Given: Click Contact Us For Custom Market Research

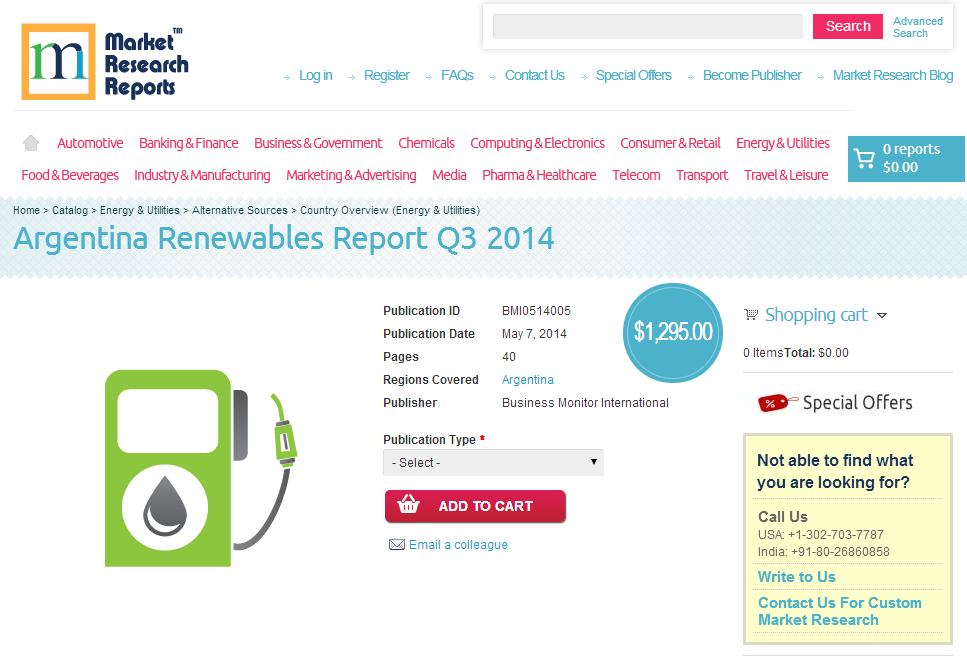Looking at the screenshot, I should 839,611.
